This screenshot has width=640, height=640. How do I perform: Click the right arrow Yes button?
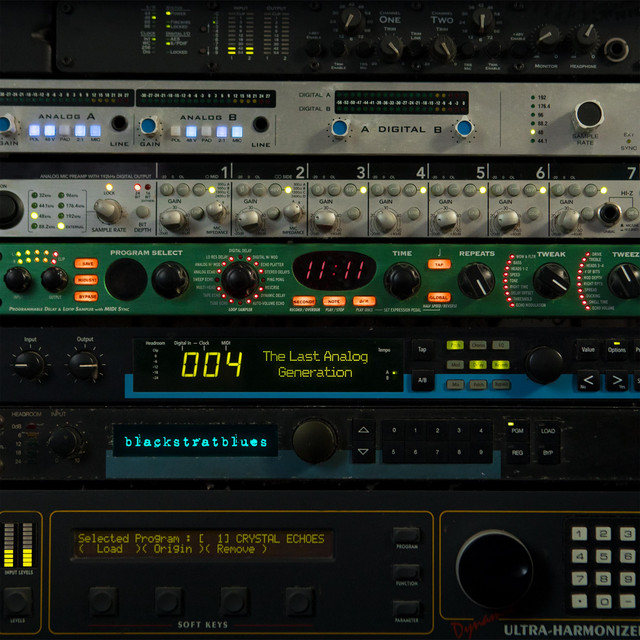pos(617,381)
